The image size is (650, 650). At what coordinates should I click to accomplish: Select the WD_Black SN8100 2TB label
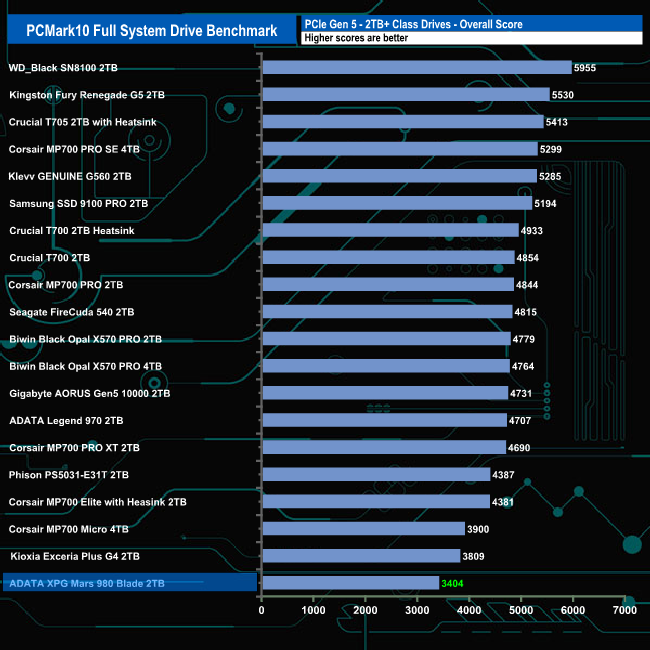(x=63, y=68)
